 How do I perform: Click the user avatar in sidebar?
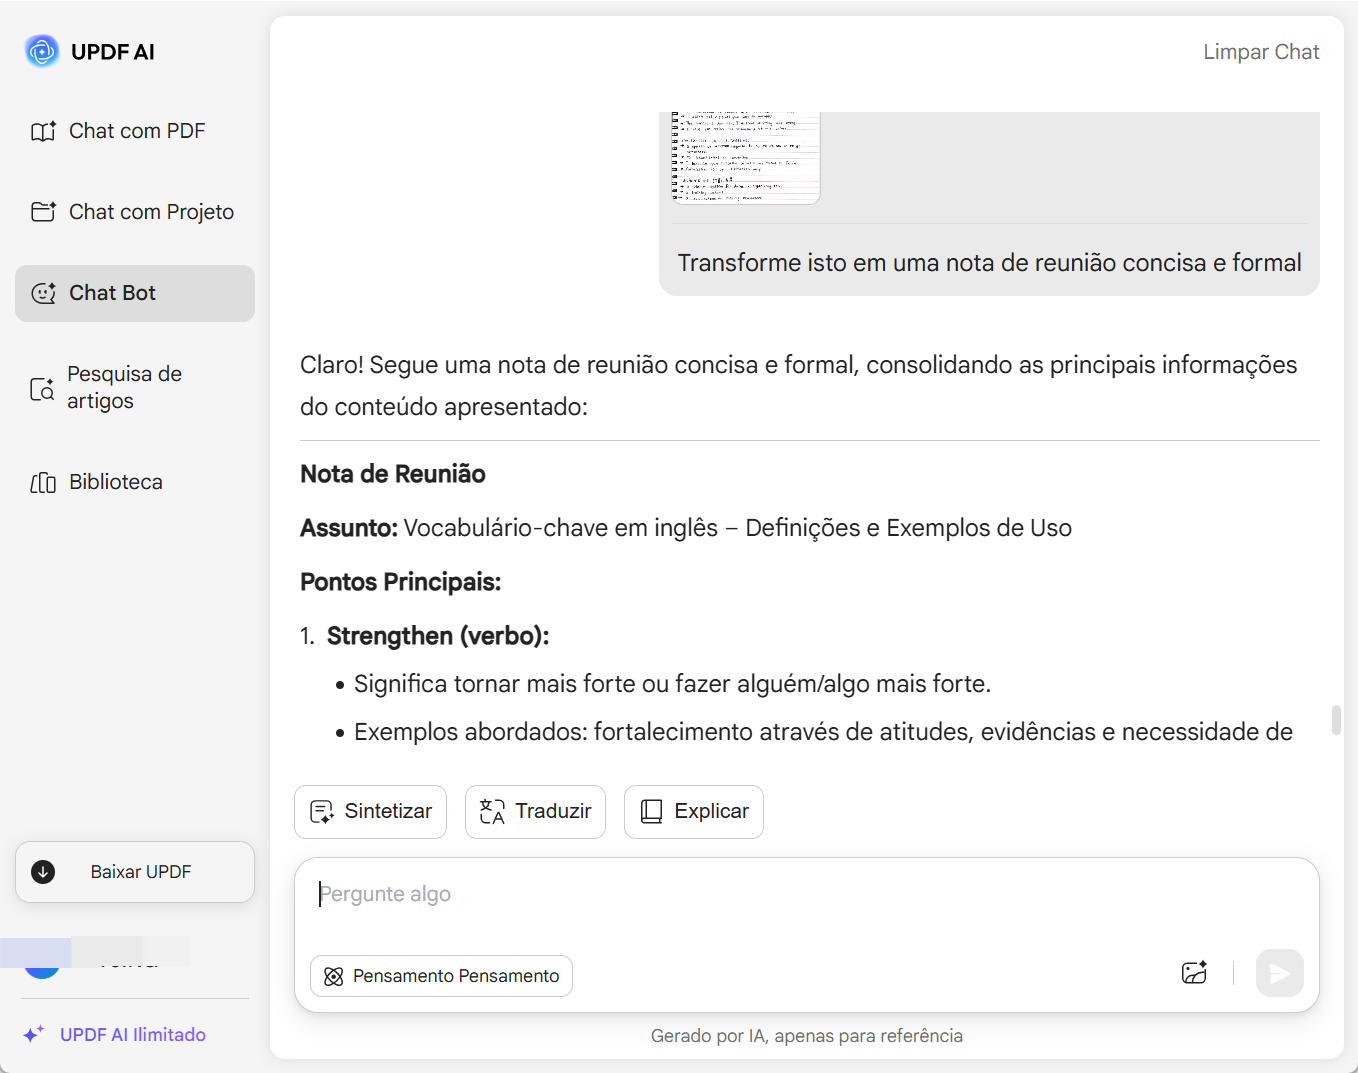pos(42,962)
